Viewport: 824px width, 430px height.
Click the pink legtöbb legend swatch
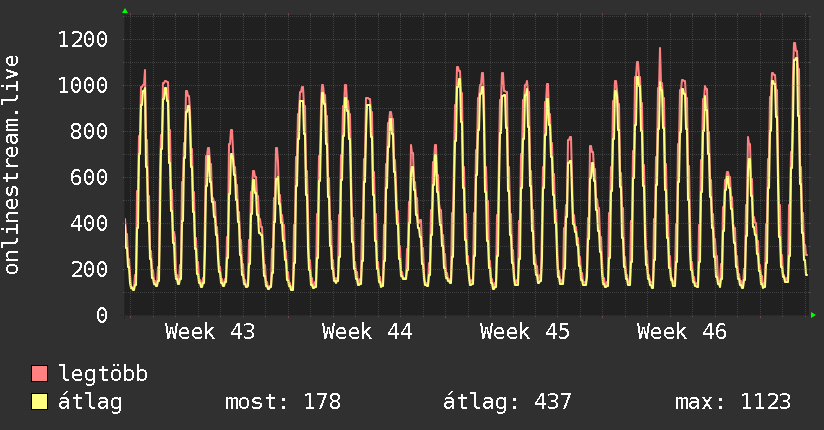pyautogui.click(x=39, y=374)
